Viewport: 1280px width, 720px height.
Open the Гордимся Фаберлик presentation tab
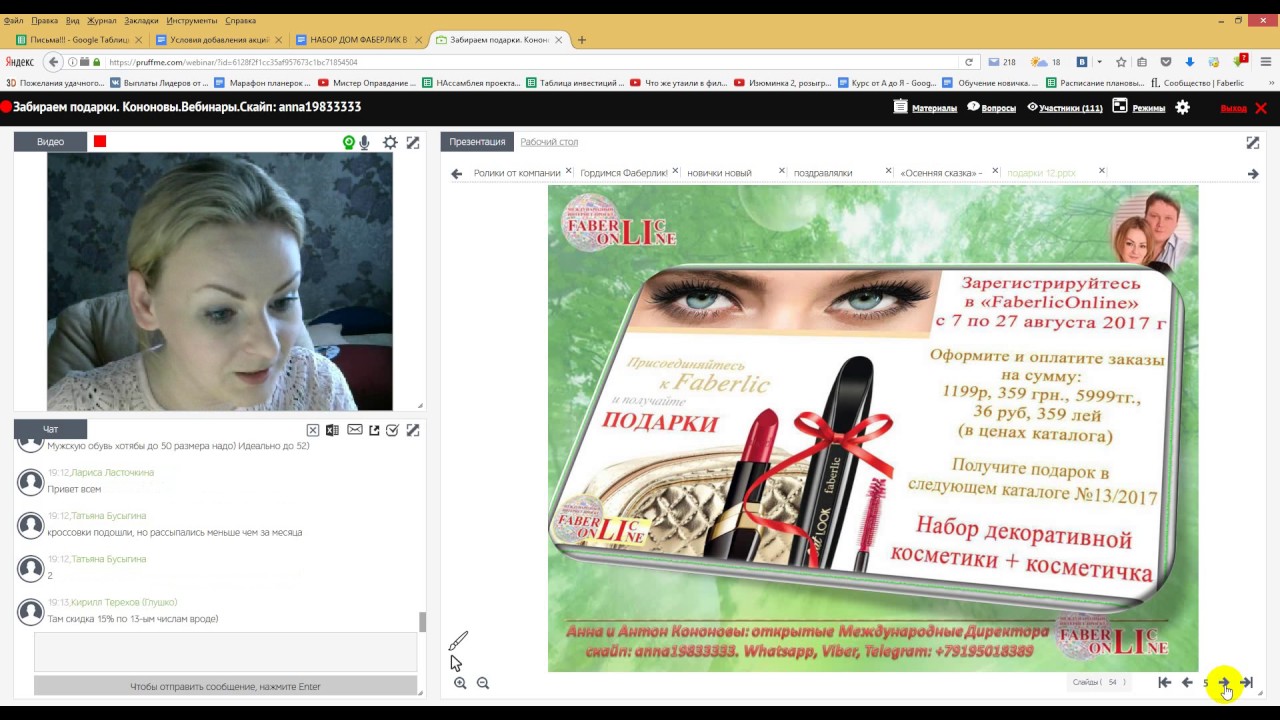[624, 173]
